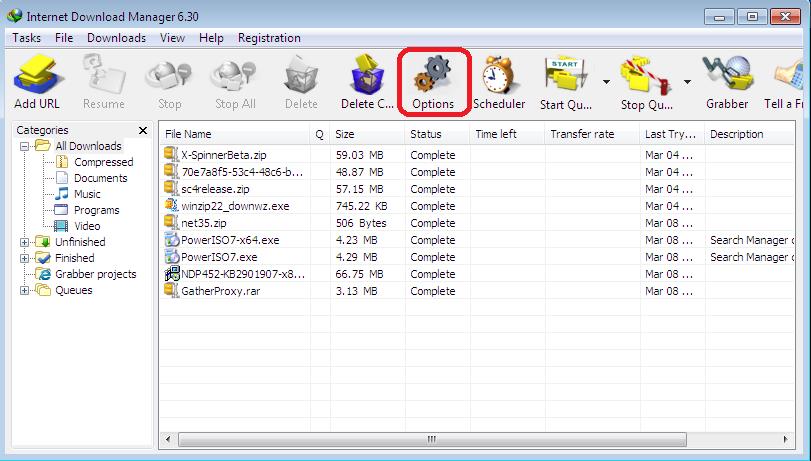Select the All Downloads tree label
The width and height of the screenshot is (811, 461).
88,146
